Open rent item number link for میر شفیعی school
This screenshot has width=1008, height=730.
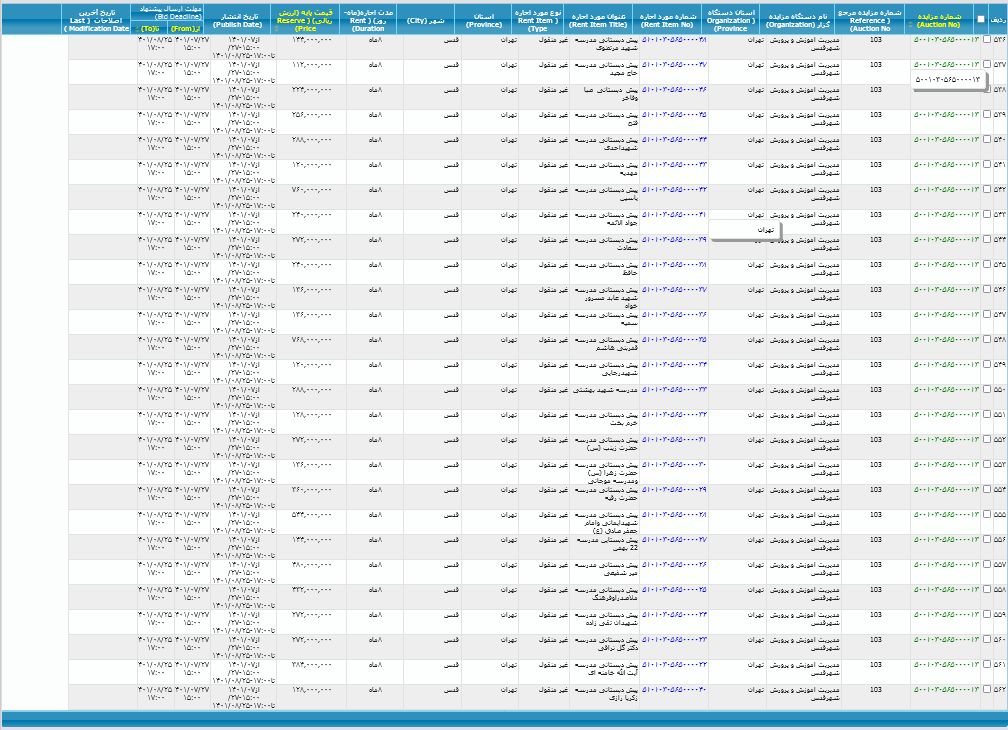[x=674, y=564]
